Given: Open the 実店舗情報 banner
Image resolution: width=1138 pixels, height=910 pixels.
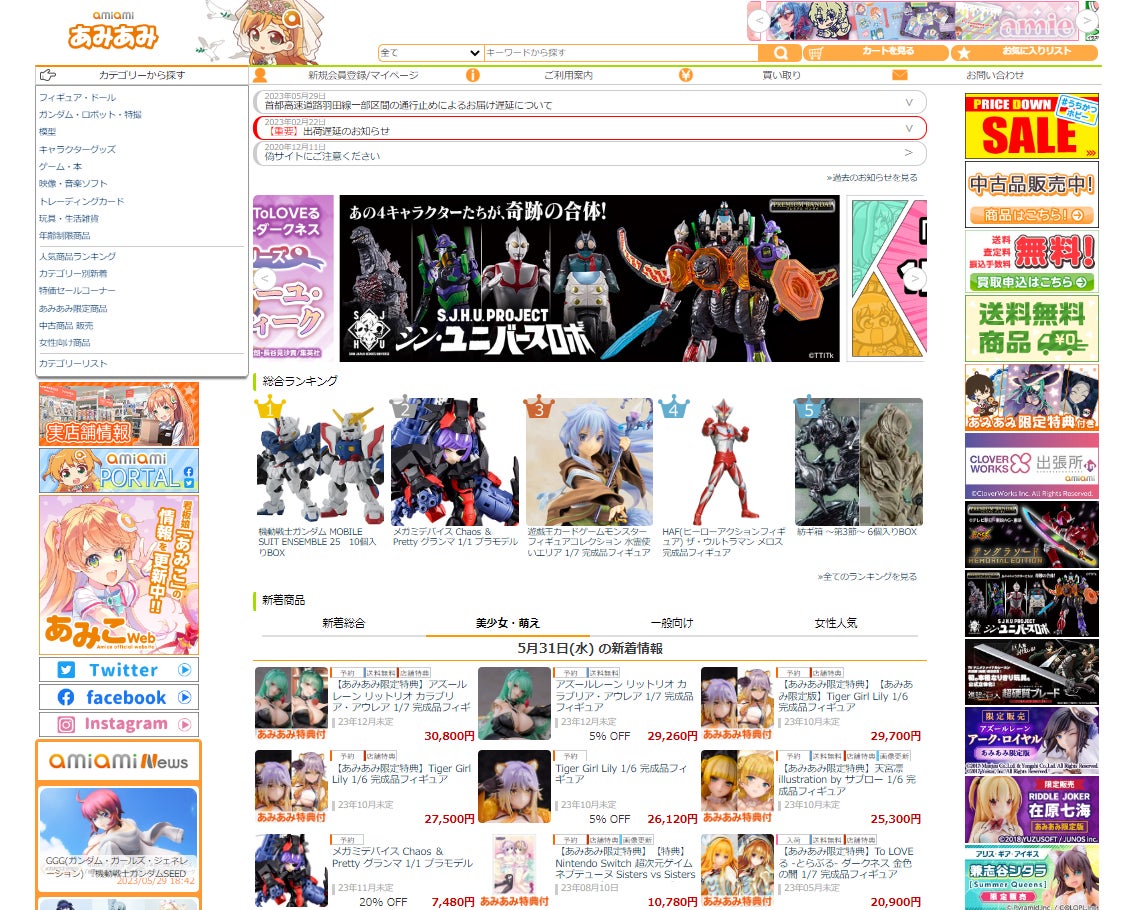Looking at the screenshot, I should coord(119,414).
